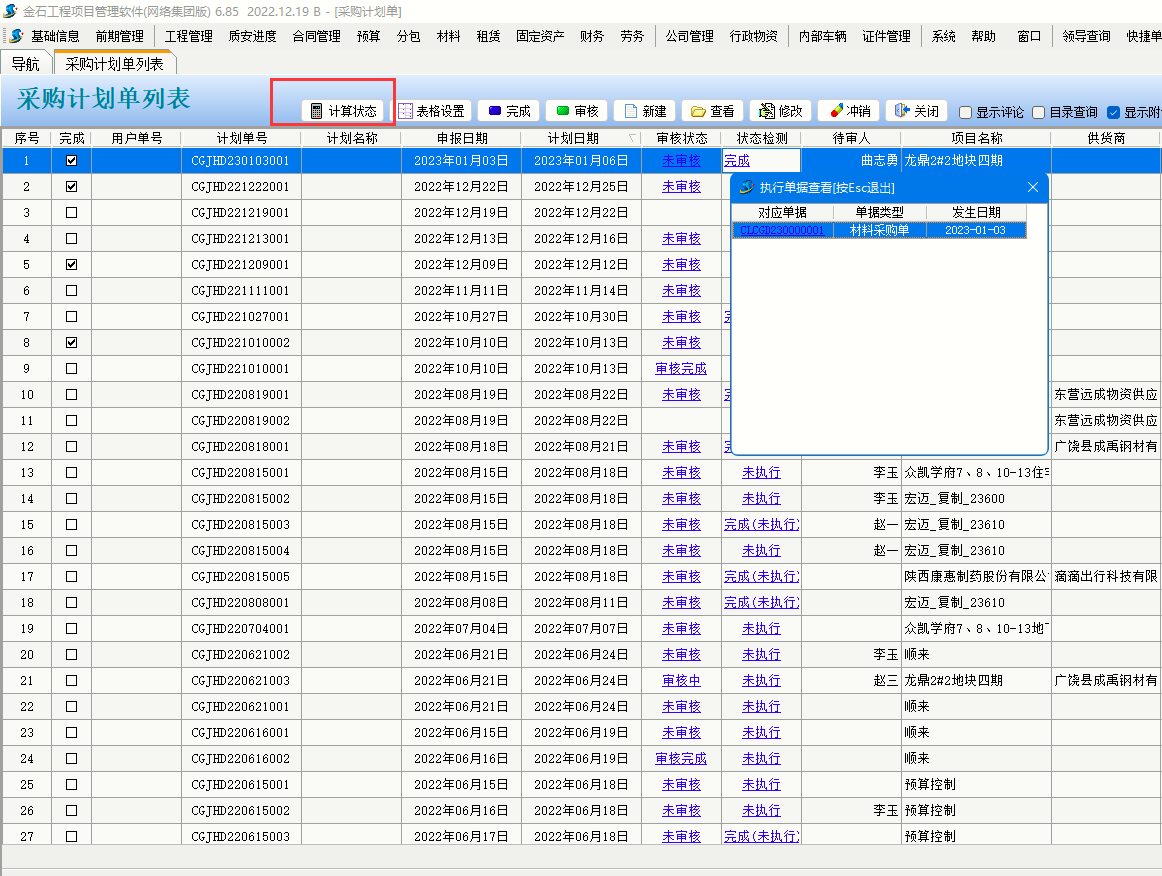Open the 查看 view button

pos(712,111)
